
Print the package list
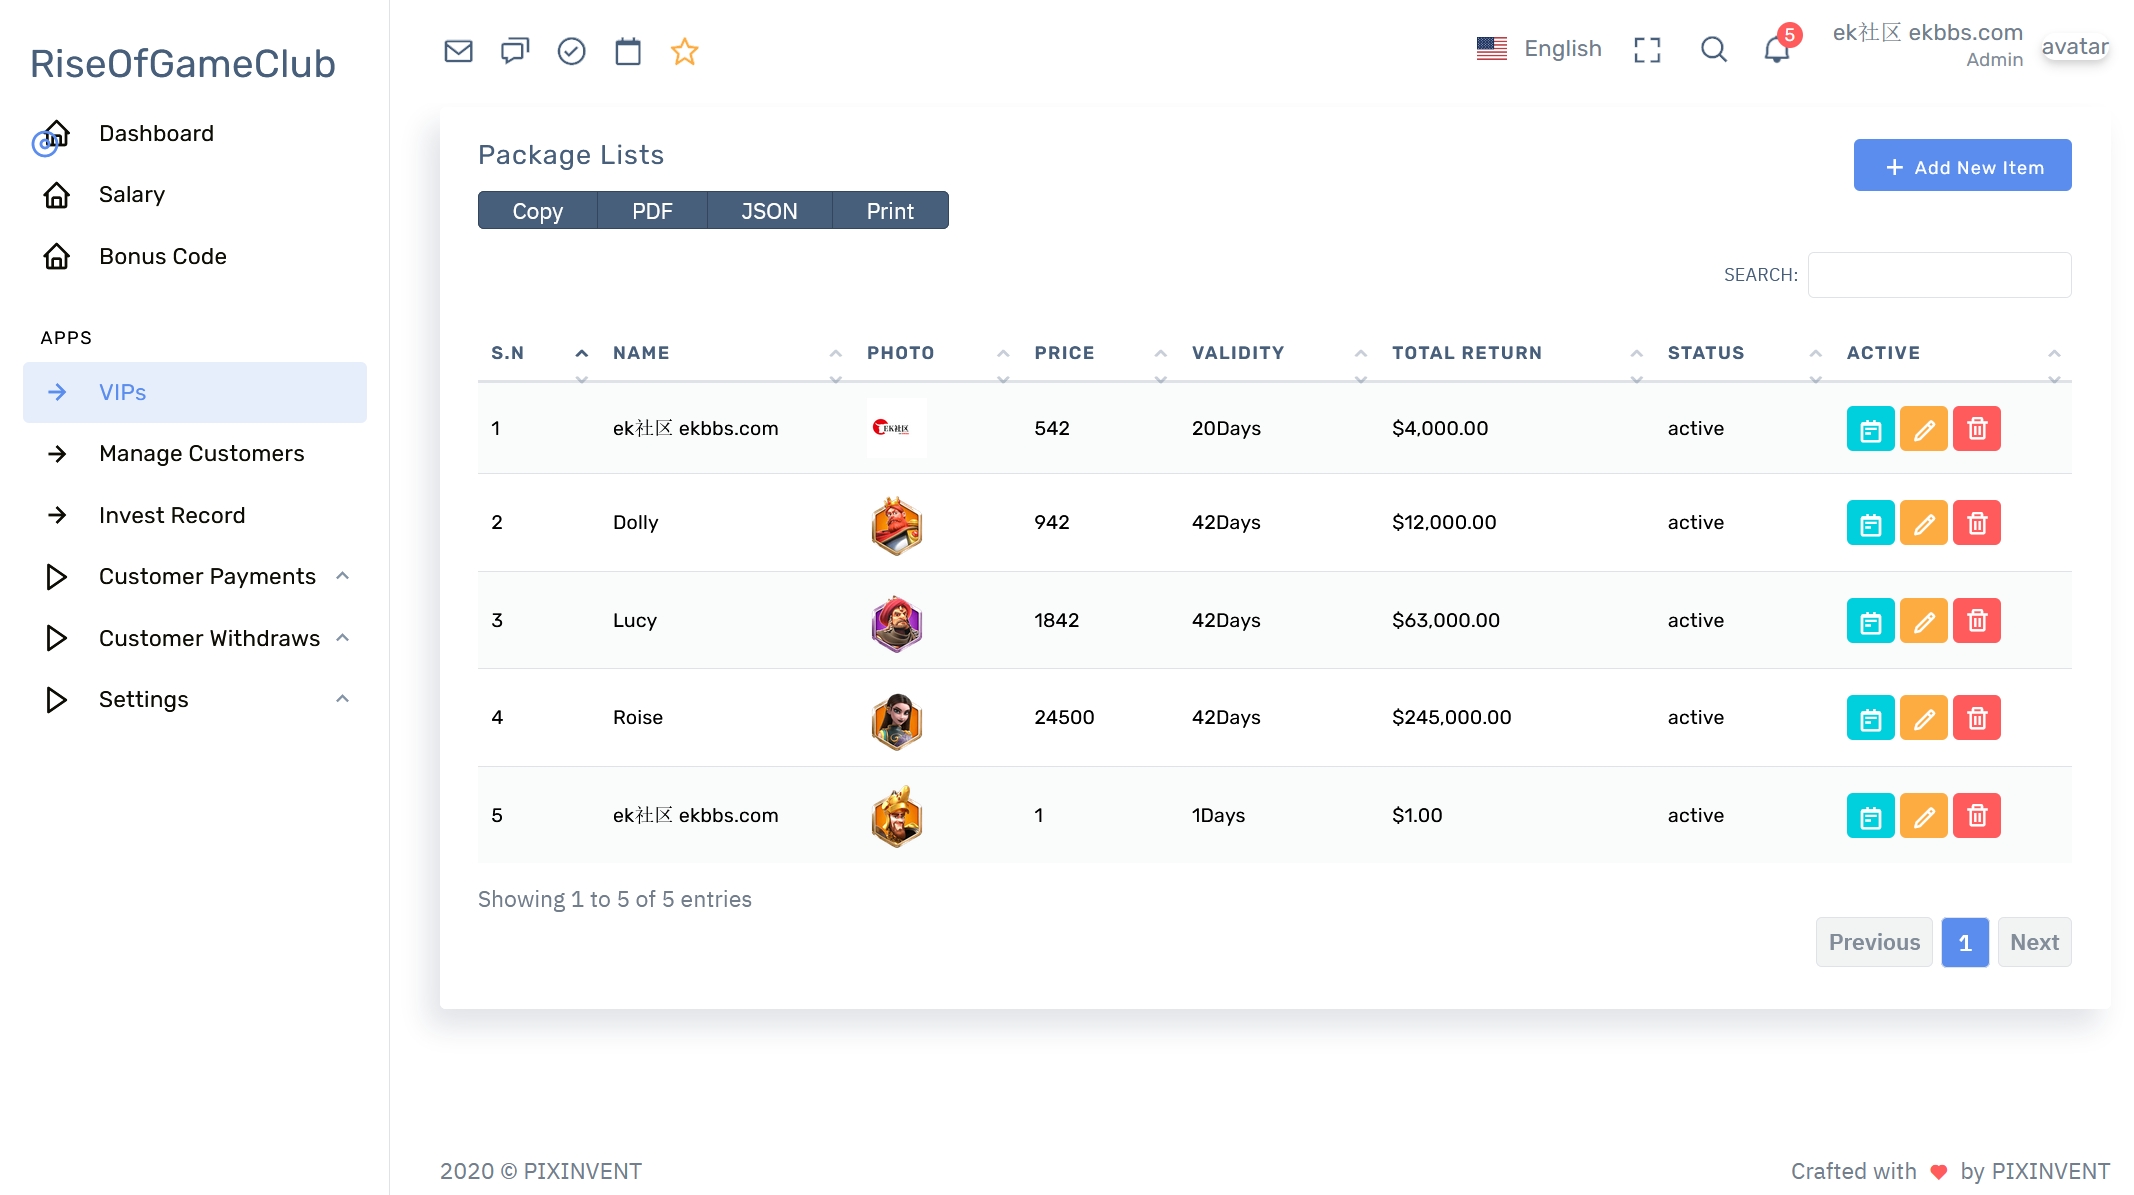pyautogui.click(x=890, y=211)
